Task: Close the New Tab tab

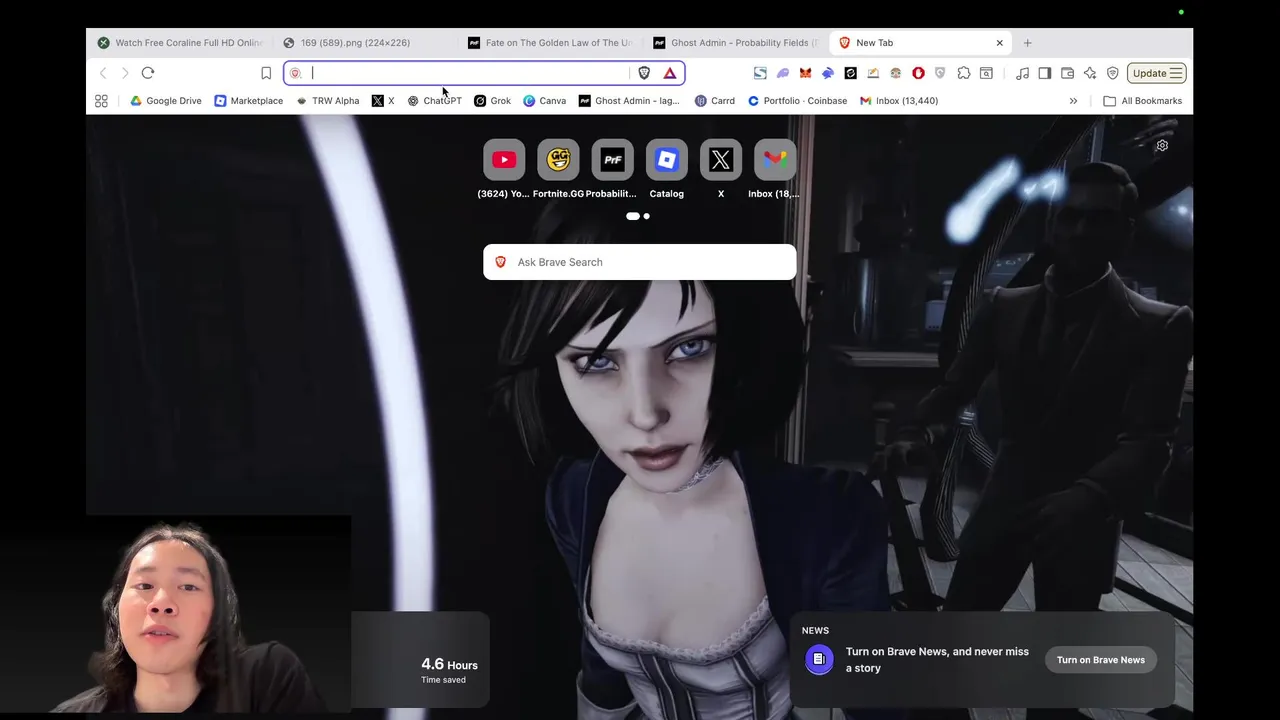Action: point(999,43)
